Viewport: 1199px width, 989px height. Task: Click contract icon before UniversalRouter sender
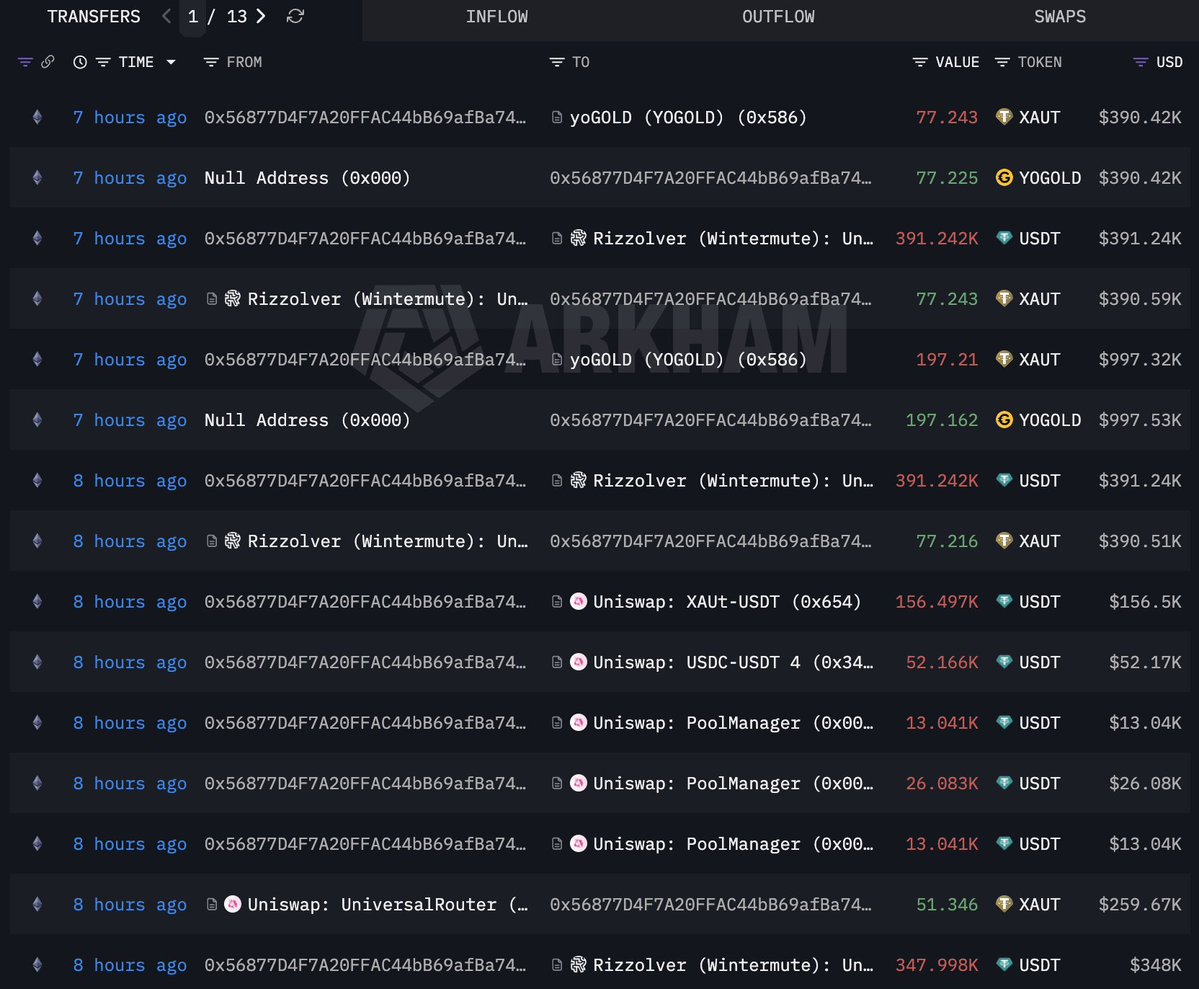[x=212, y=904]
